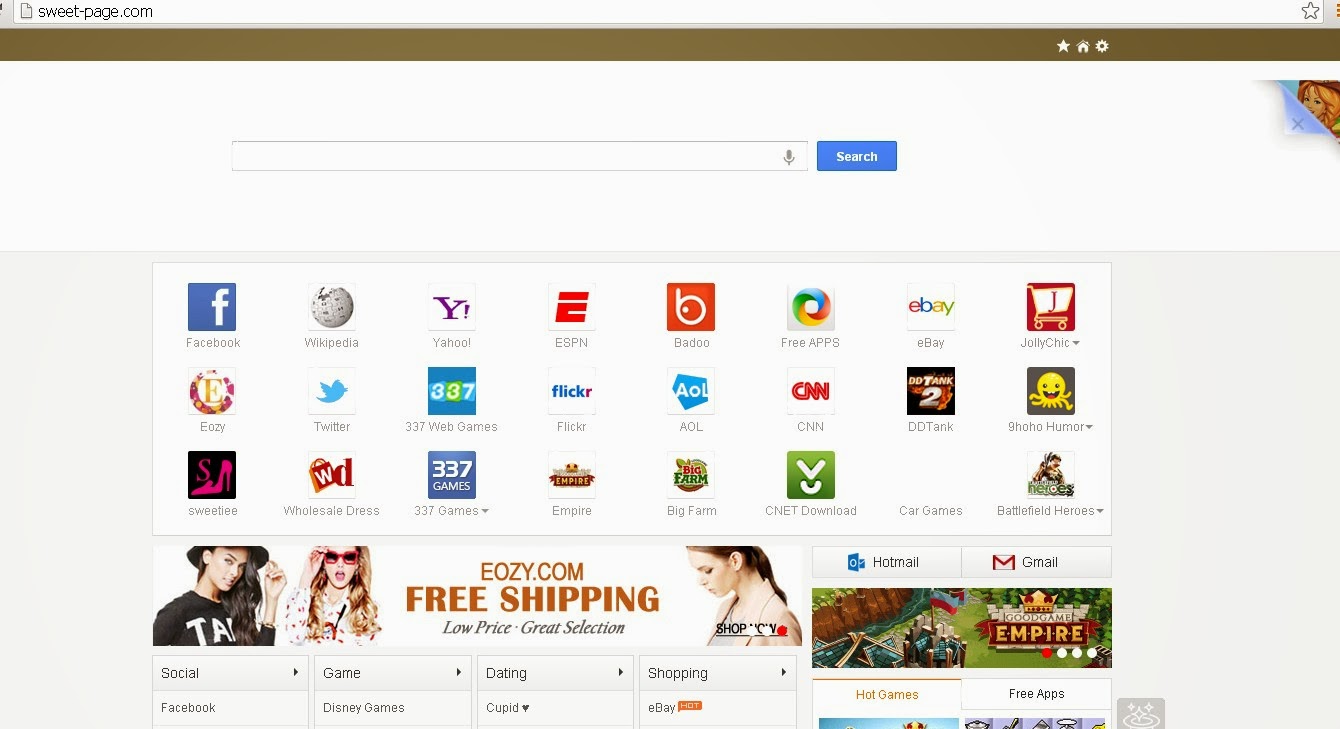Select the last slide dot on Empire banner
The image size is (1340, 729).
pyautogui.click(x=1092, y=653)
